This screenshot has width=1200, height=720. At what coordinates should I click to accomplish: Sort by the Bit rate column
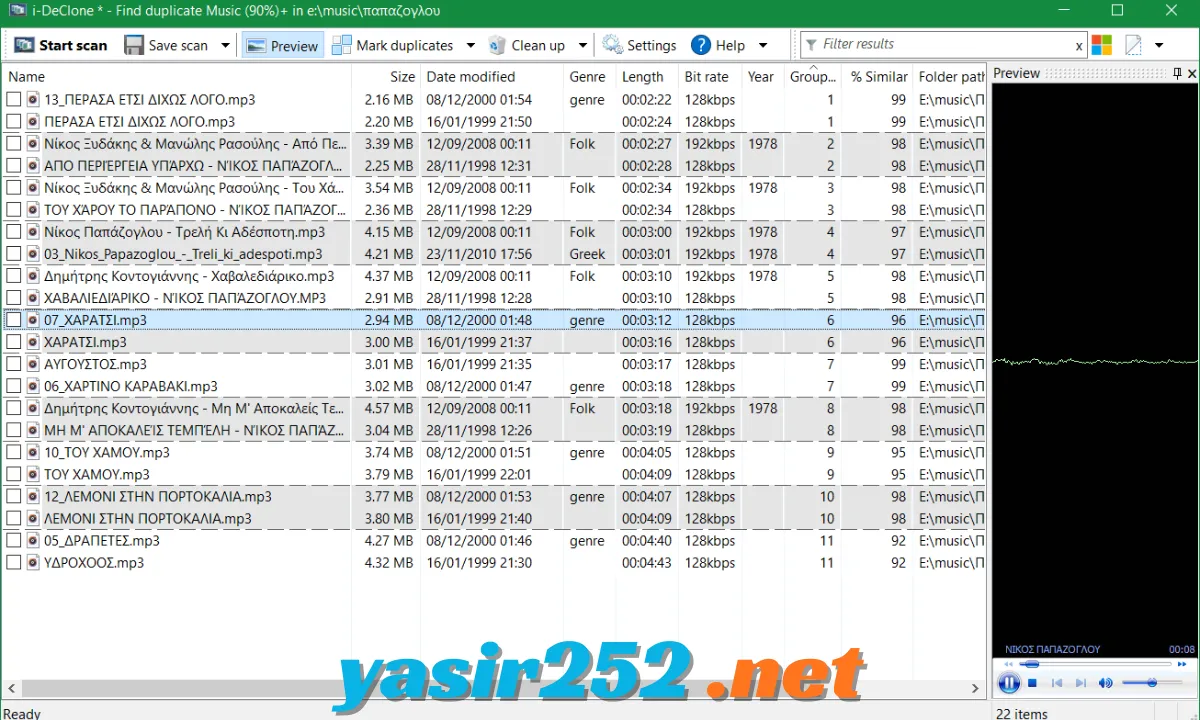[710, 76]
